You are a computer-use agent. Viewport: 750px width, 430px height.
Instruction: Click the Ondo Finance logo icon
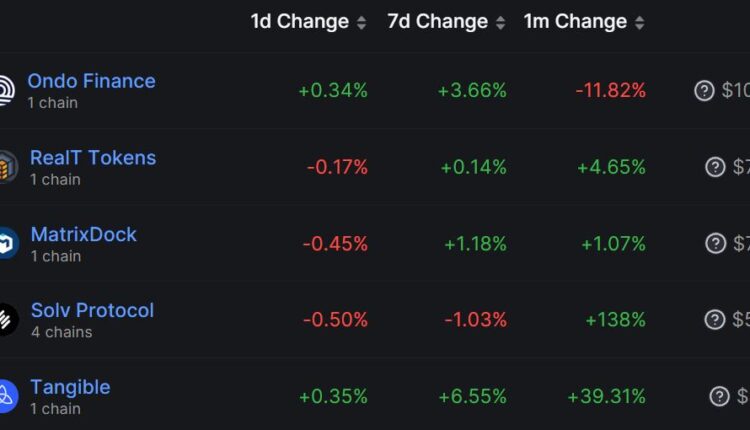click(5, 91)
